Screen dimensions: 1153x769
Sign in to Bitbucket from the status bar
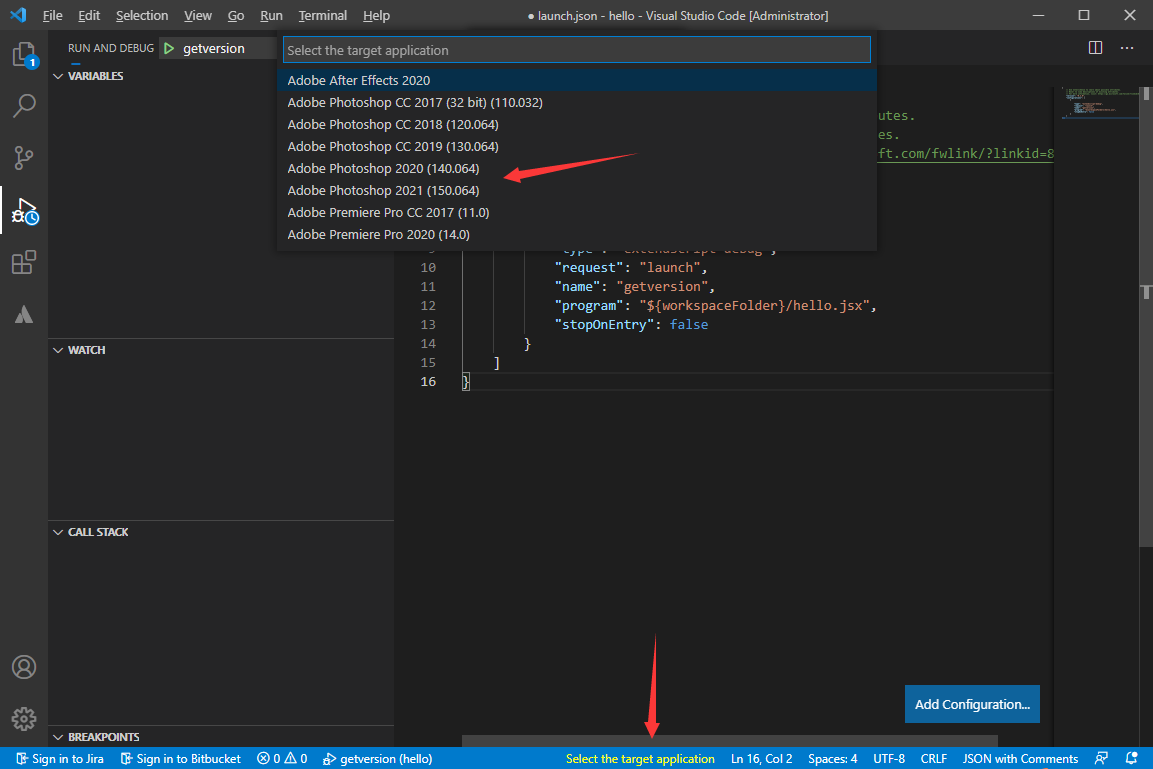pyautogui.click(x=180, y=758)
